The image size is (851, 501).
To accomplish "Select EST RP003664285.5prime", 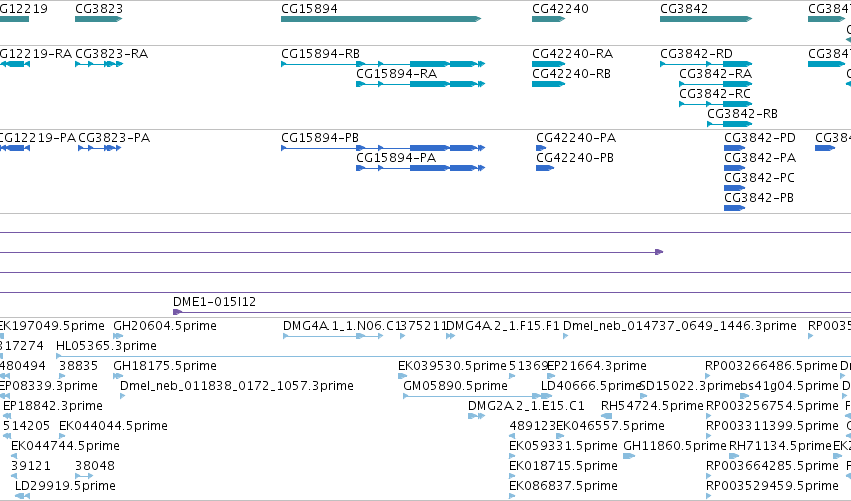I will point(772,466).
